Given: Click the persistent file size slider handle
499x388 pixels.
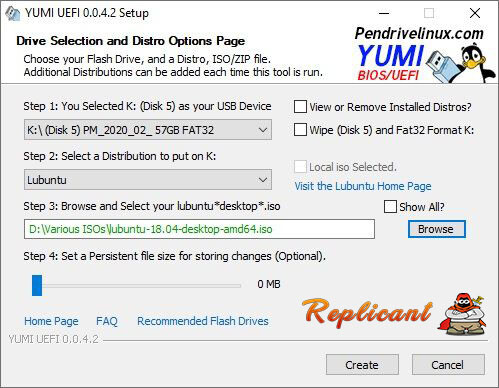Looking at the screenshot, I should (37, 285).
